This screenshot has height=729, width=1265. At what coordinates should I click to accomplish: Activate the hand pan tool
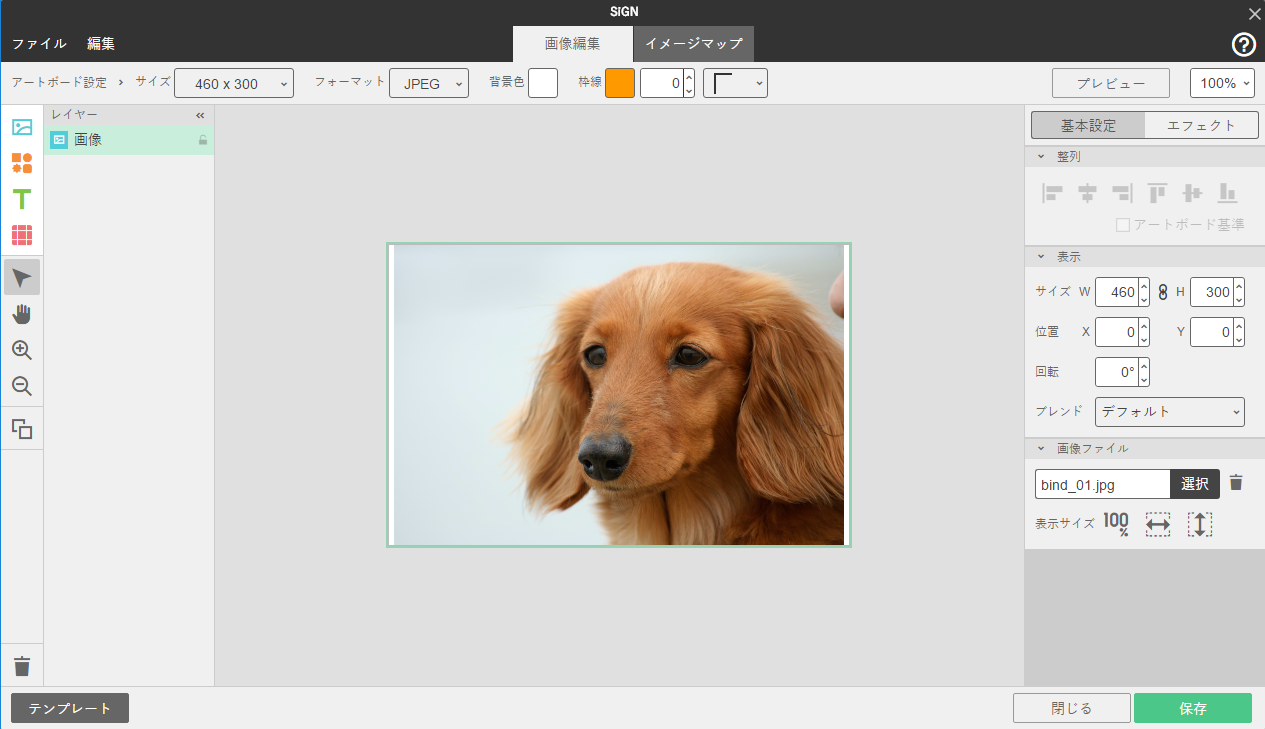[x=22, y=314]
